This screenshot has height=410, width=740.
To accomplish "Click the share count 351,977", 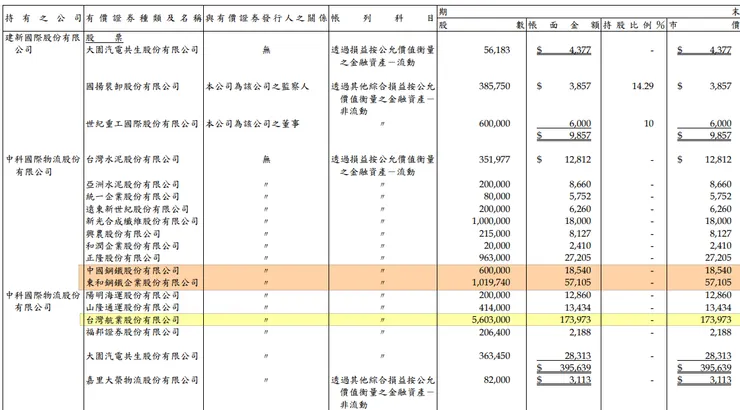I will coord(494,159).
